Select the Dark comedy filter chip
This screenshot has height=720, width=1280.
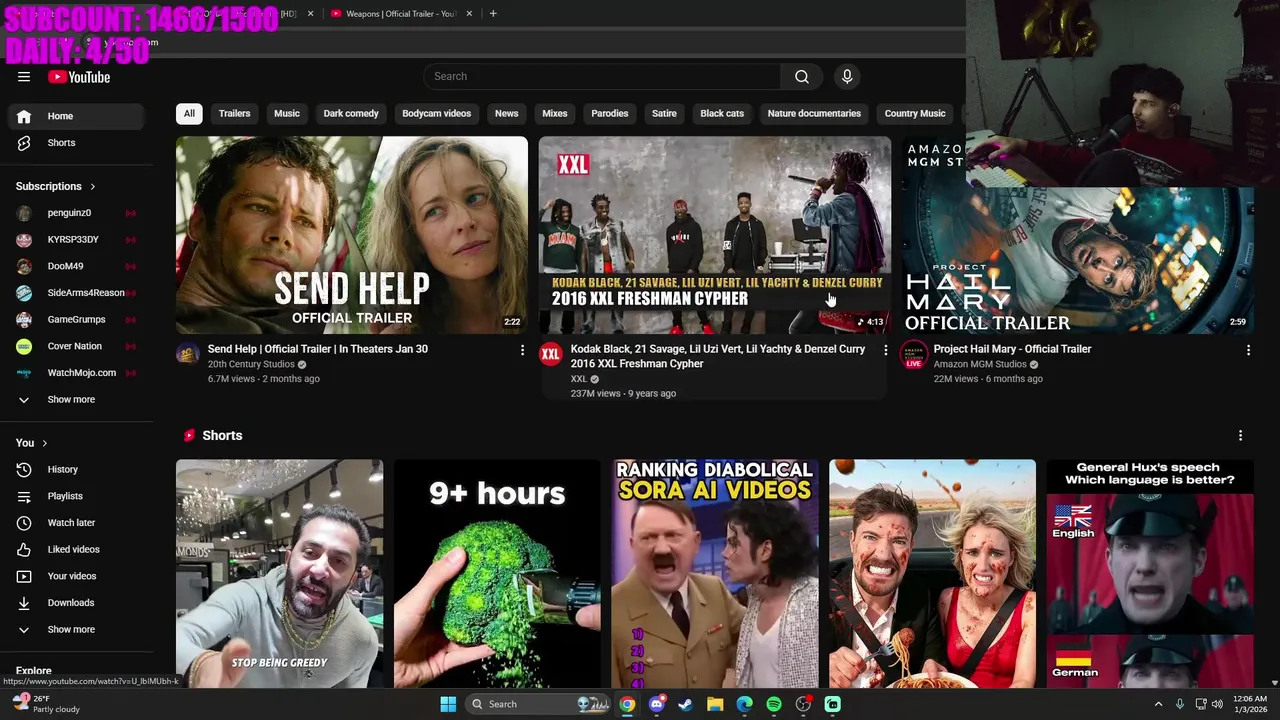coord(351,113)
